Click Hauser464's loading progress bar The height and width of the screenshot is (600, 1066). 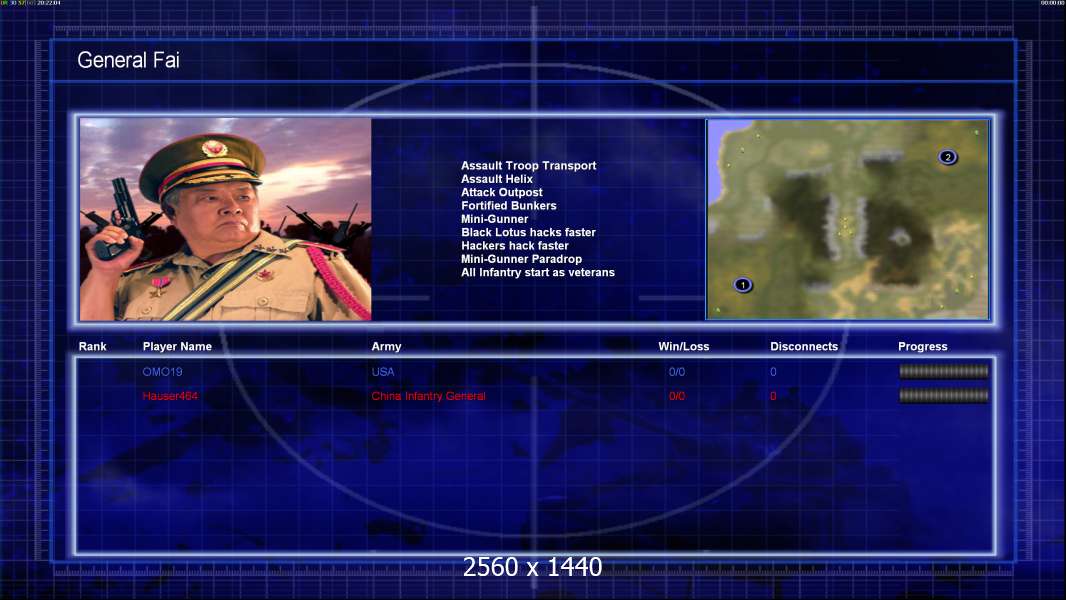pyautogui.click(x=944, y=395)
